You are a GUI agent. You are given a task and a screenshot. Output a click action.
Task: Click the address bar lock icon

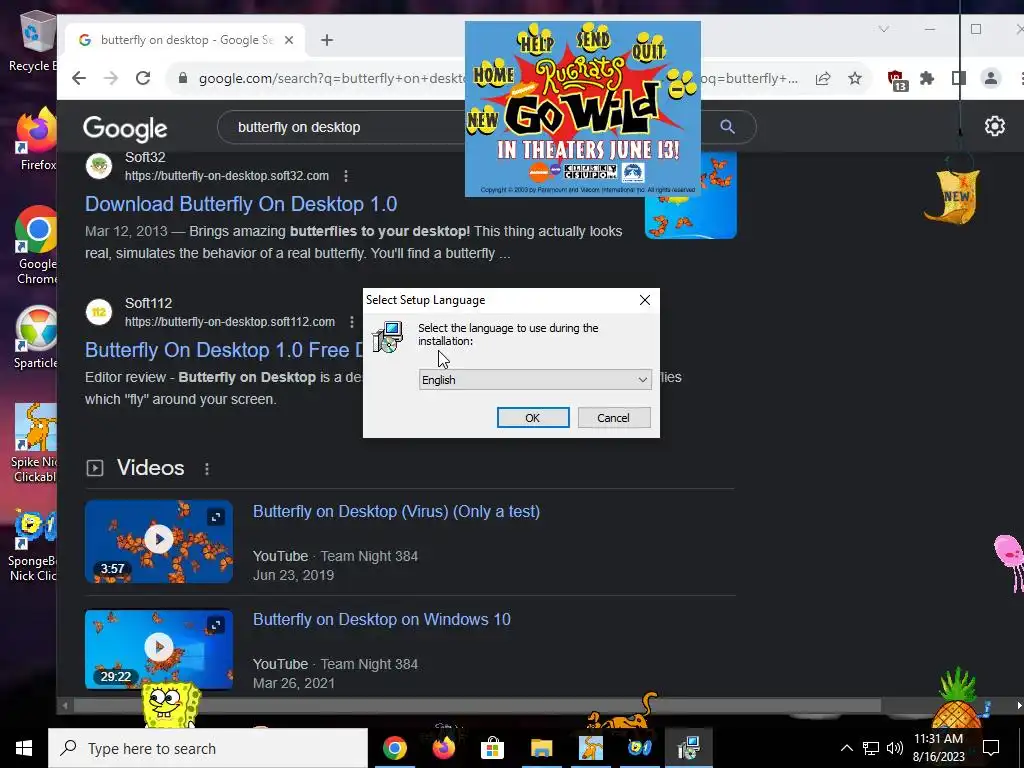(183, 78)
